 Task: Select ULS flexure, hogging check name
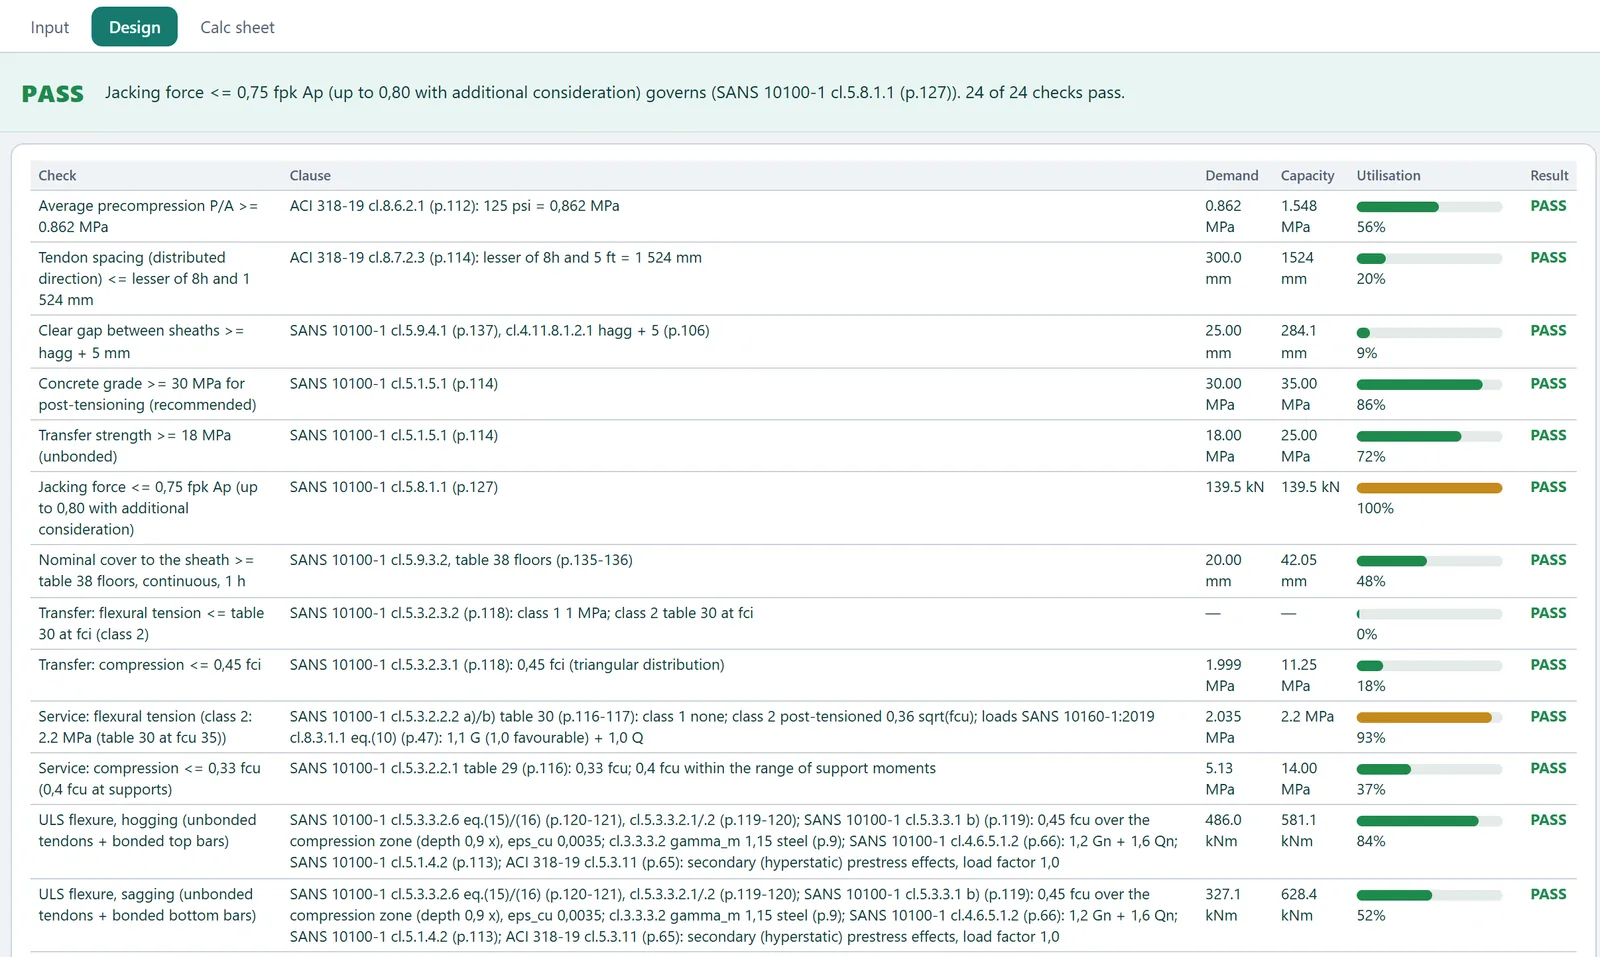click(x=147, y=830)
